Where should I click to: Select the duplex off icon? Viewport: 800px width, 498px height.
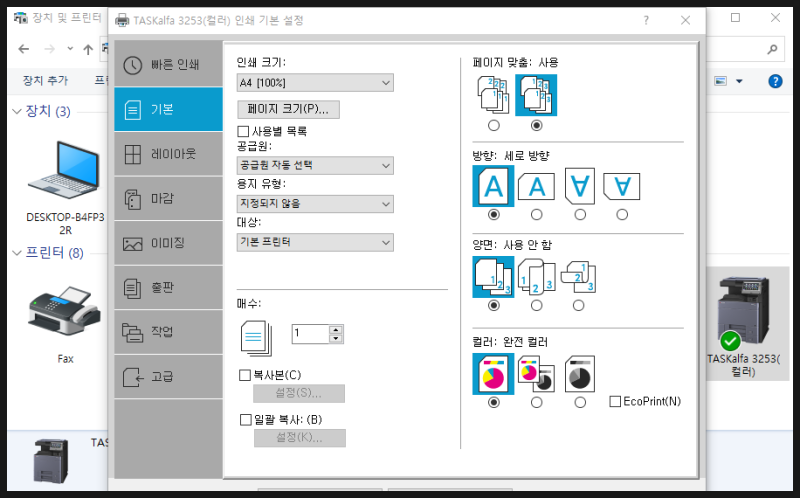pos(493,277)
